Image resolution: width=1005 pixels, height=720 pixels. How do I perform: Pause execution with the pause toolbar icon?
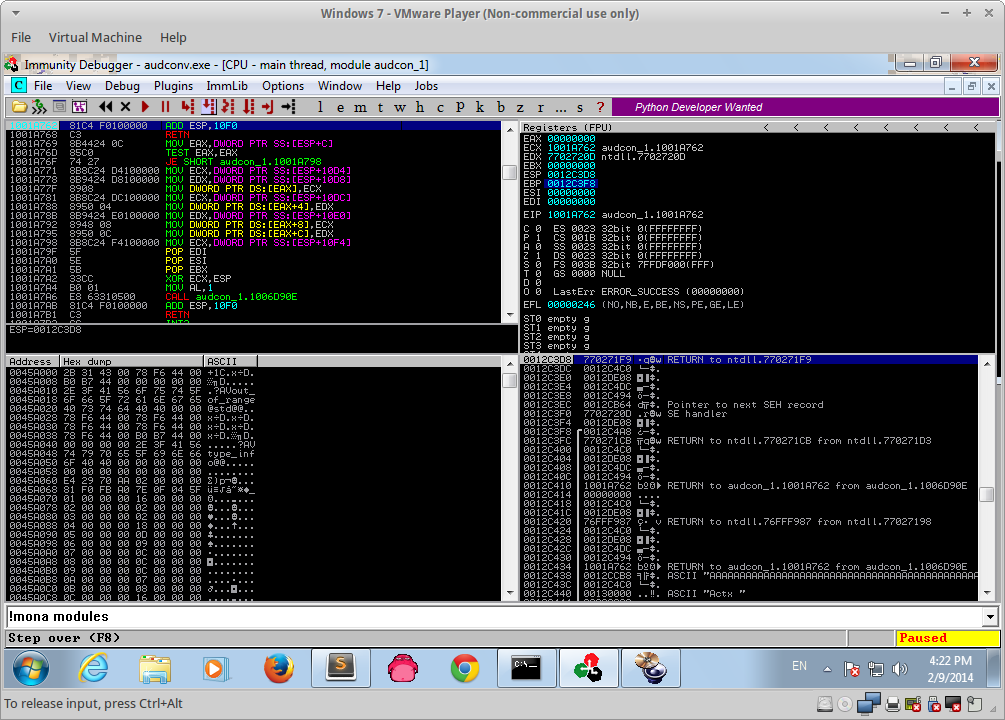[166, 107]
